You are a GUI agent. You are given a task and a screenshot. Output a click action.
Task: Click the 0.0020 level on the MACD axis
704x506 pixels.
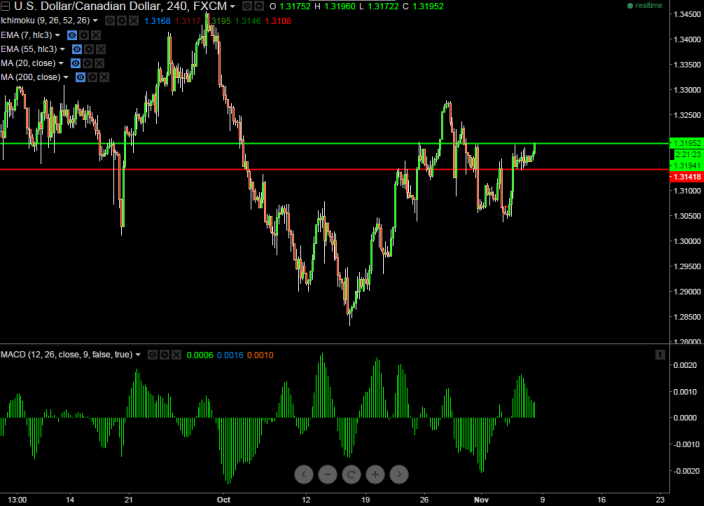(685, 365)
